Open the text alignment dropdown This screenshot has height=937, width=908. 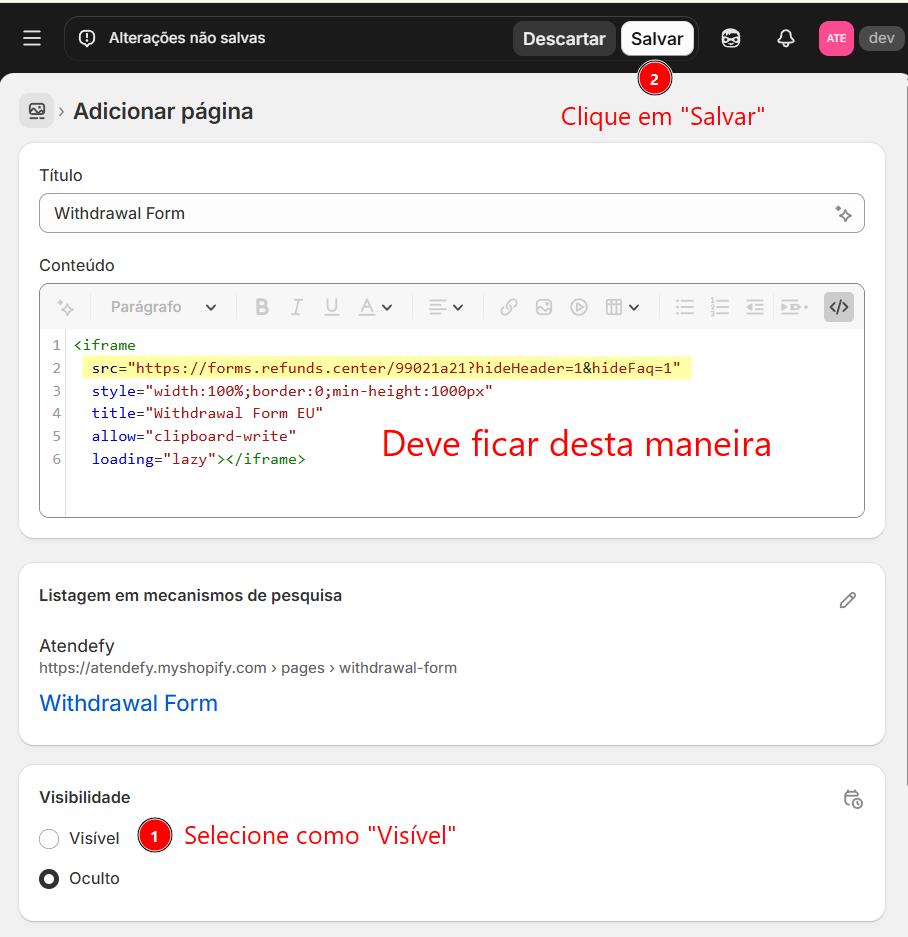click(445, 307)
